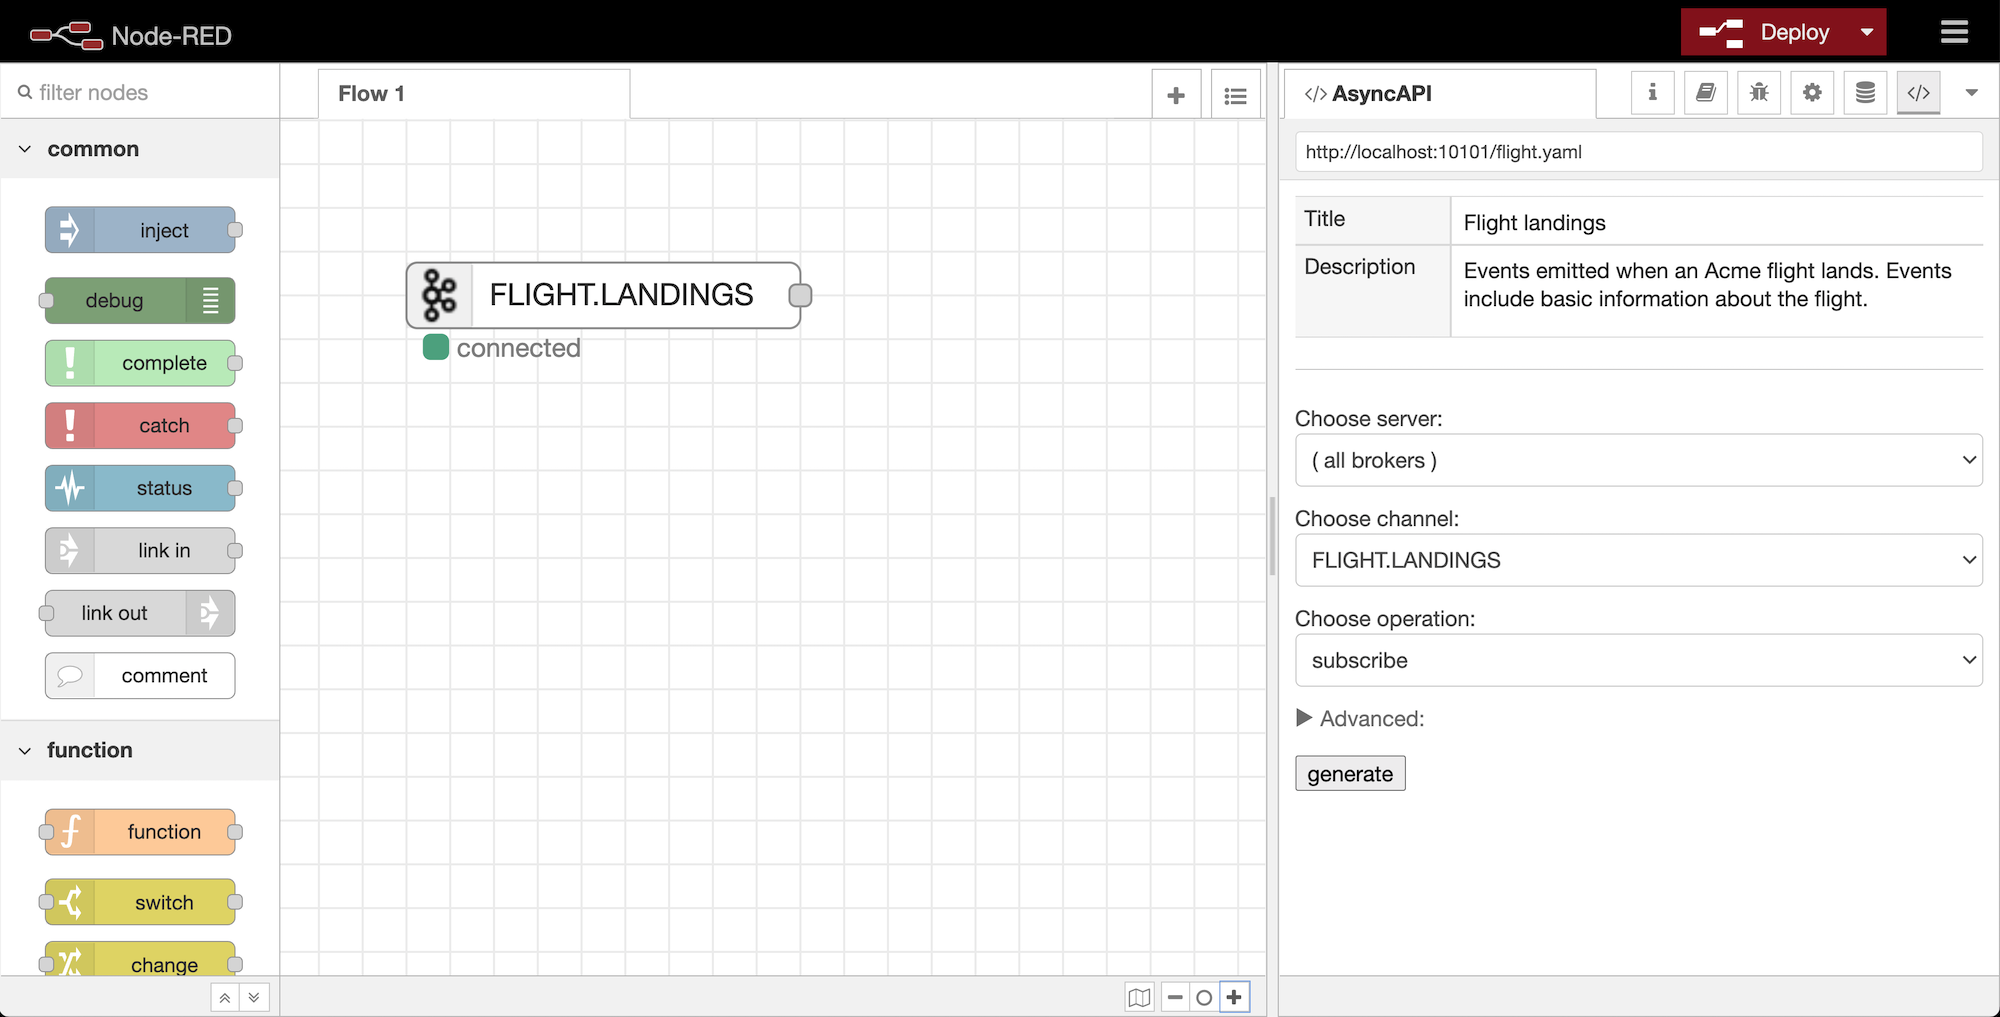Select the link in node
This screenshot has width=2000, height=1017.
140,550
